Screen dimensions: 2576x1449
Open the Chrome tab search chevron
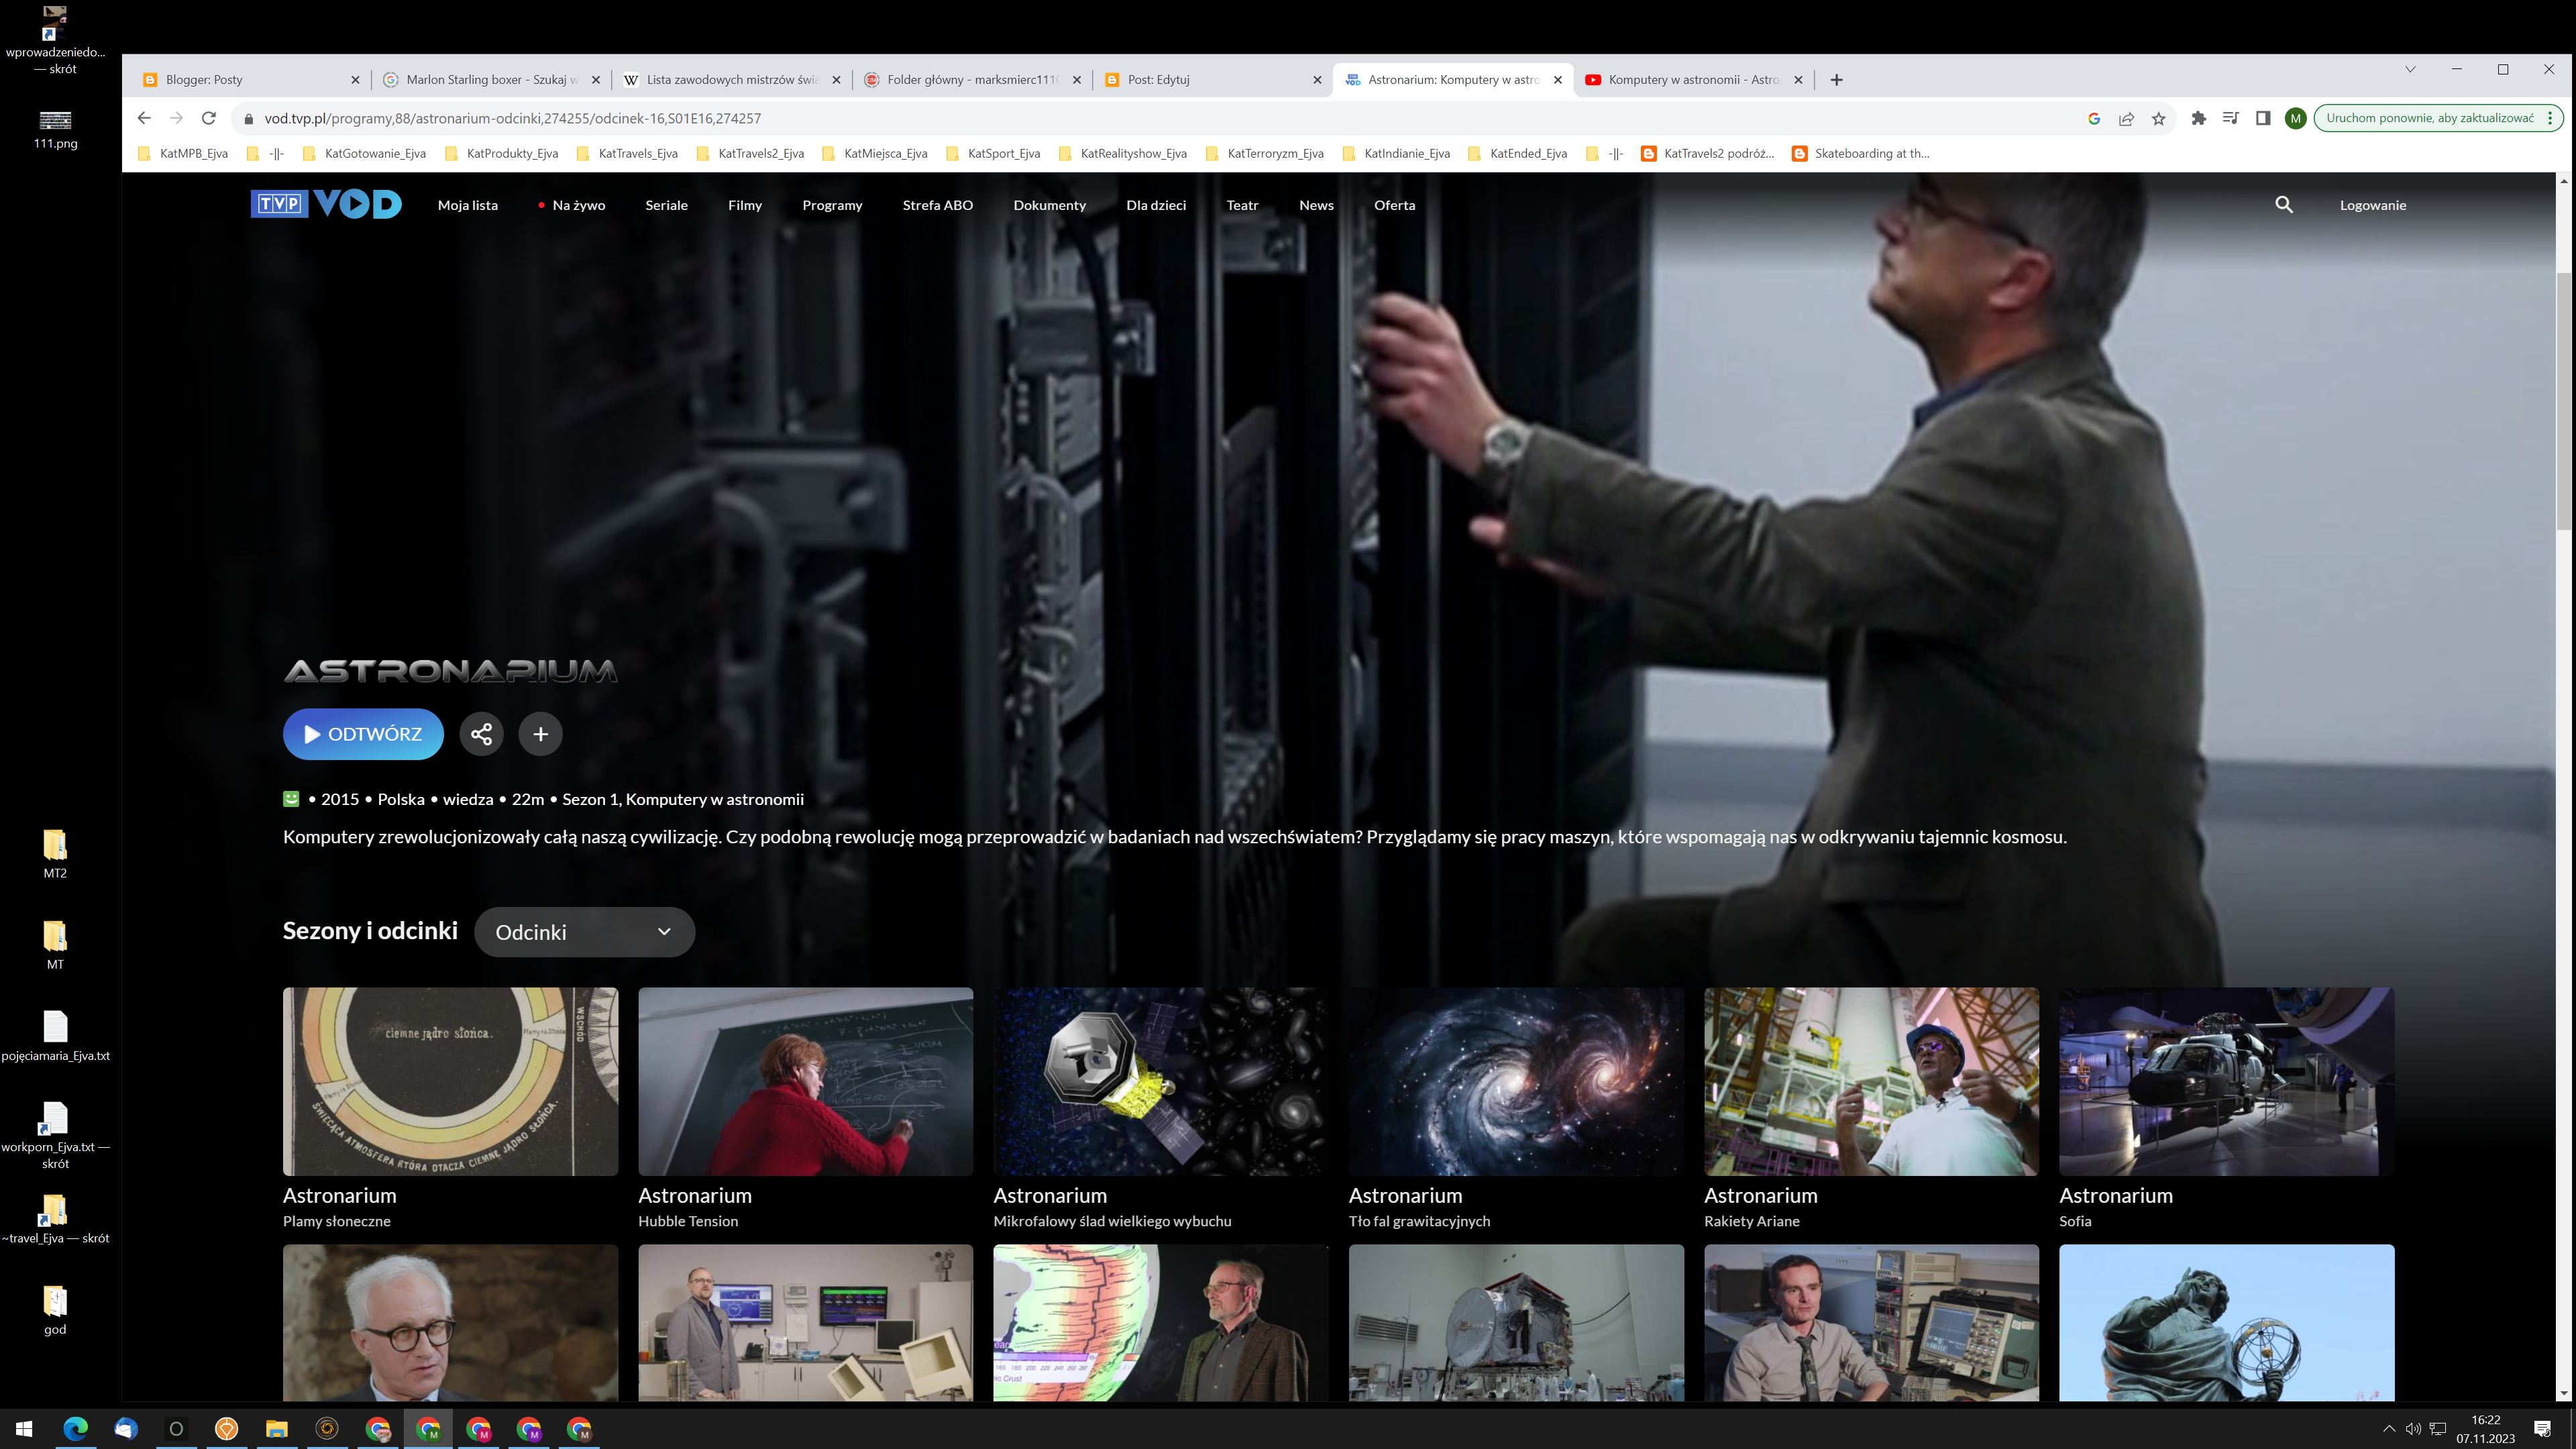[2410, 69]
